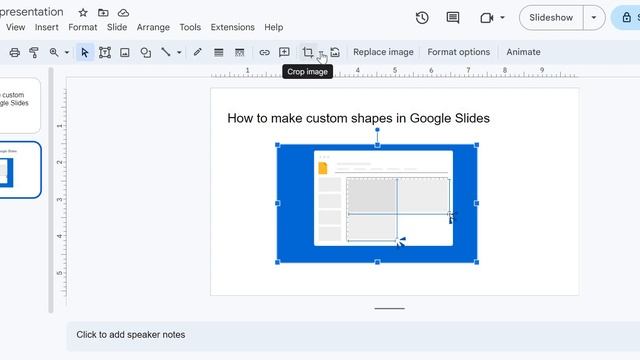
Task: Select the Line tool
Action: pos(166,52)
